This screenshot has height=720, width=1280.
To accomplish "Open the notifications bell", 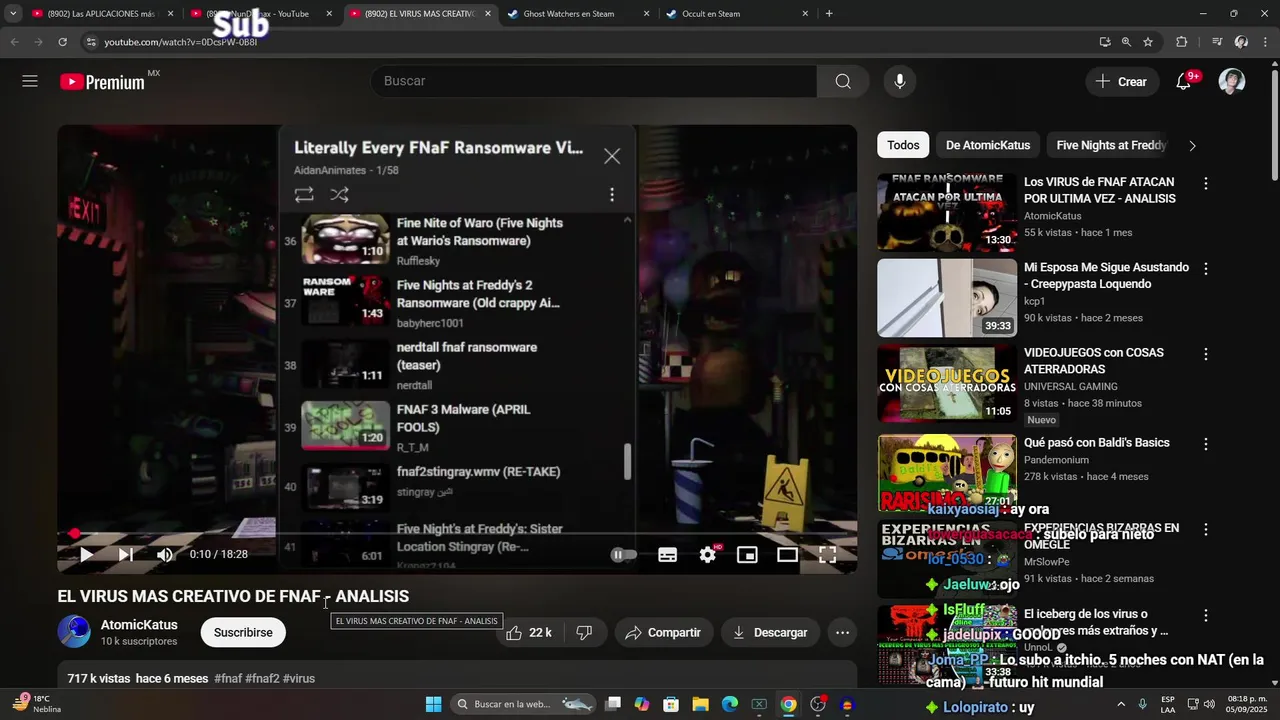I will [1184, 82].
